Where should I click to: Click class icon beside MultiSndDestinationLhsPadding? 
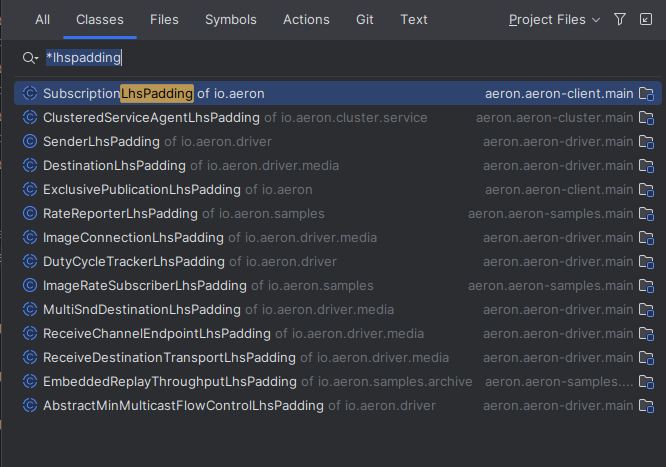30,309
